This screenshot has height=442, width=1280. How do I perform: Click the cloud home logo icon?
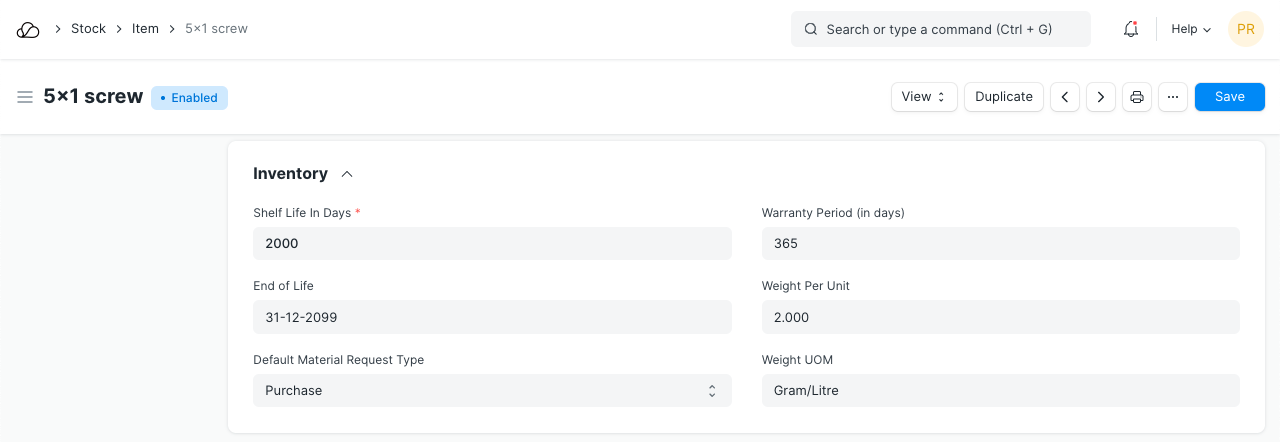click(x=28, y=30)
